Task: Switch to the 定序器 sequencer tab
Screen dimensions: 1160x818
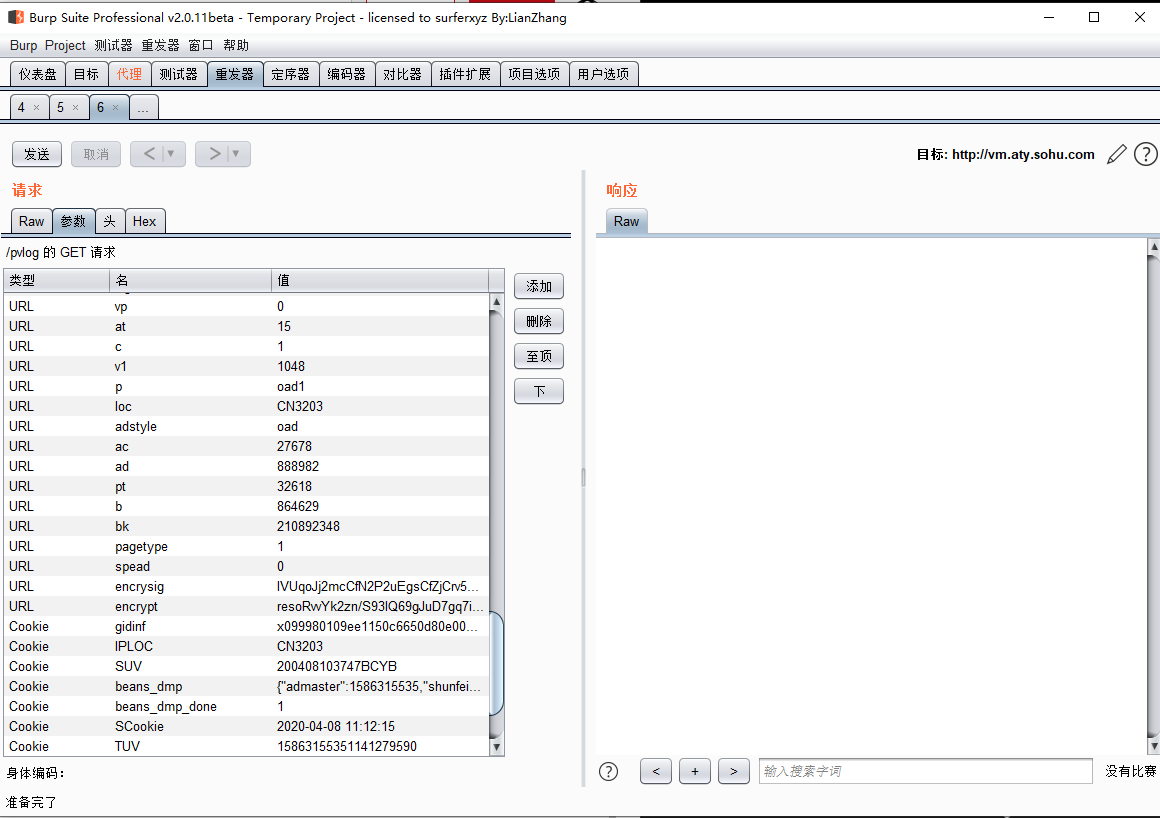Action: tap(291, 74)
